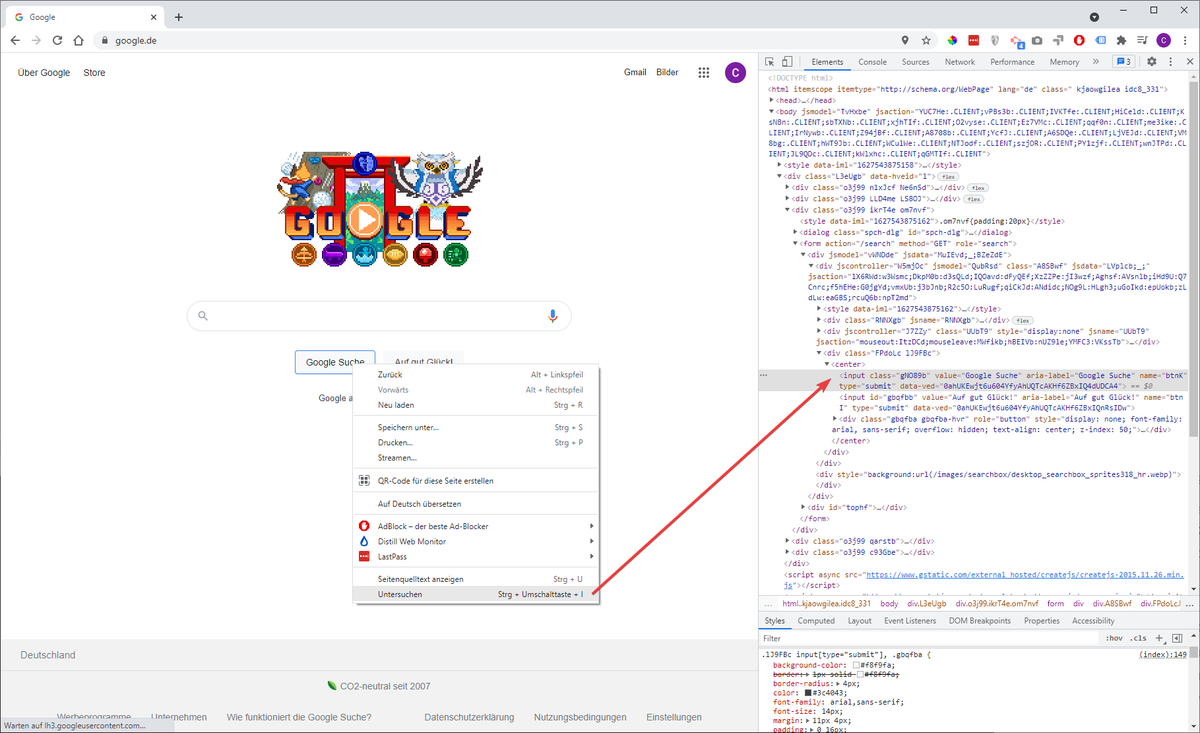Play the Google Doodle game
This screenshot has height=733, width=1200.
pos(364,220)
